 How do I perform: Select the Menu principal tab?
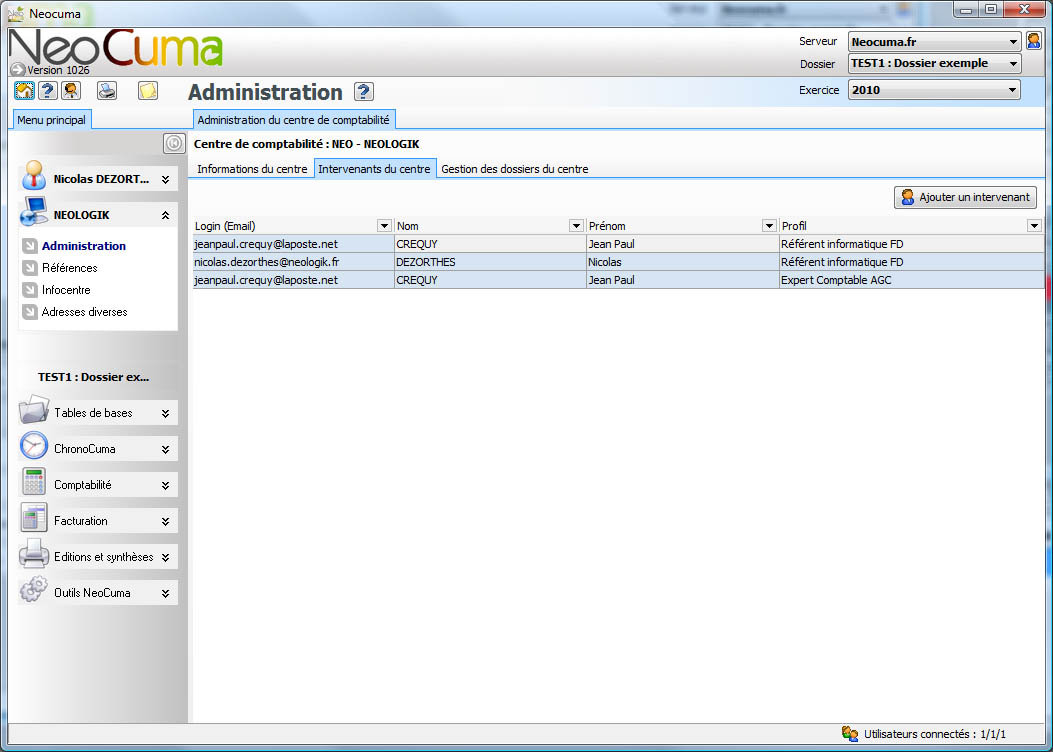click(52, 120)
